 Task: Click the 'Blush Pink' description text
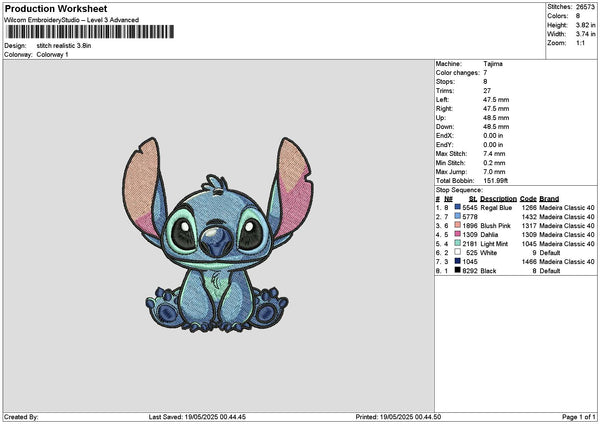pyautogui.click(x=496, y=226)
